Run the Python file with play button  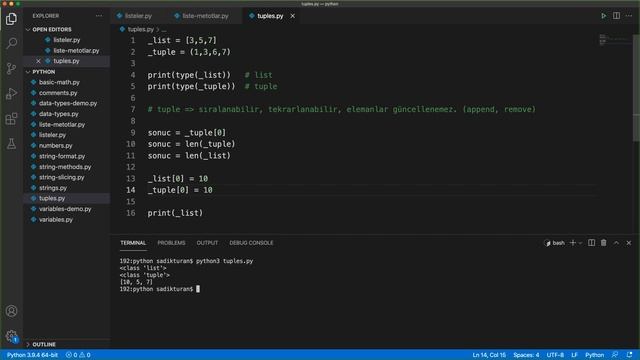click(x=603, y=16)
